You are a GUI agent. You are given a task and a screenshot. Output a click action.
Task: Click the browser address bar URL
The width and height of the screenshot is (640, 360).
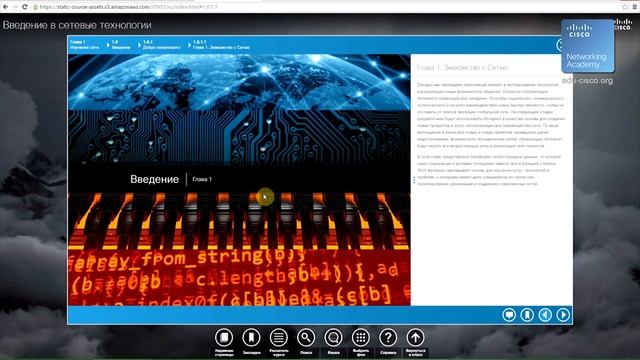[x=129, y=7]
